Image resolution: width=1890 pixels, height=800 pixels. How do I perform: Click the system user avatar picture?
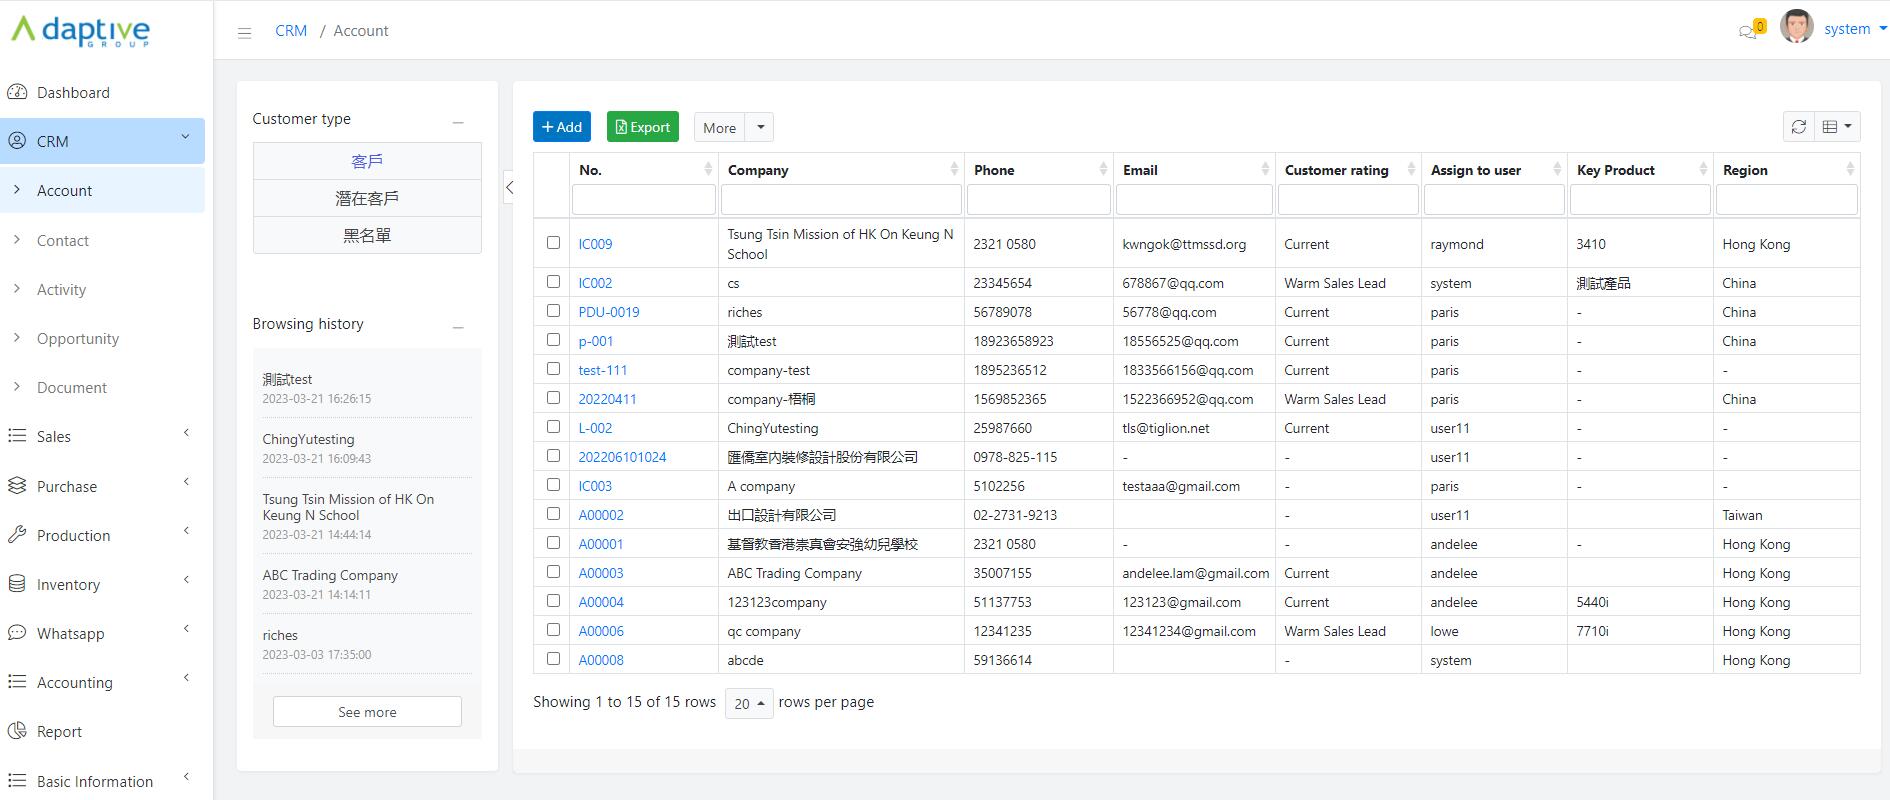[1796, 28]
